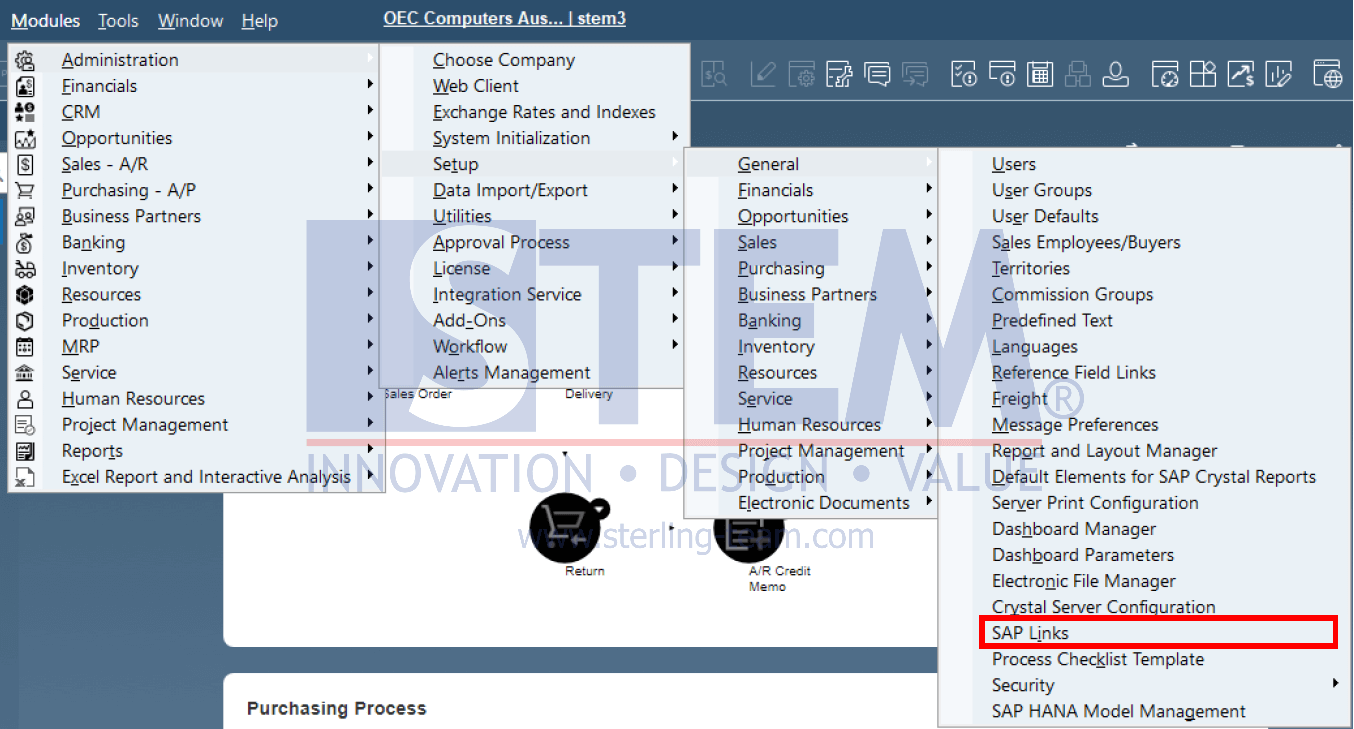Click the chart with dollar arrow toolbar icon
The height and width of the screenshot is (729, 1354).
1241,74
